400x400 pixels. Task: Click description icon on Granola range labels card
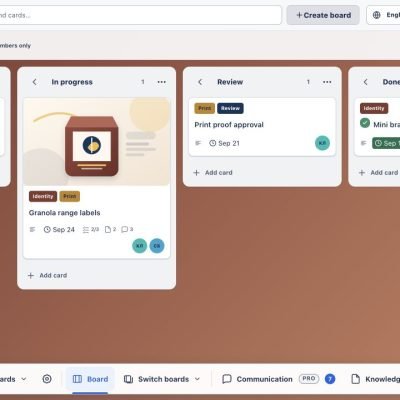pos(32,229)
